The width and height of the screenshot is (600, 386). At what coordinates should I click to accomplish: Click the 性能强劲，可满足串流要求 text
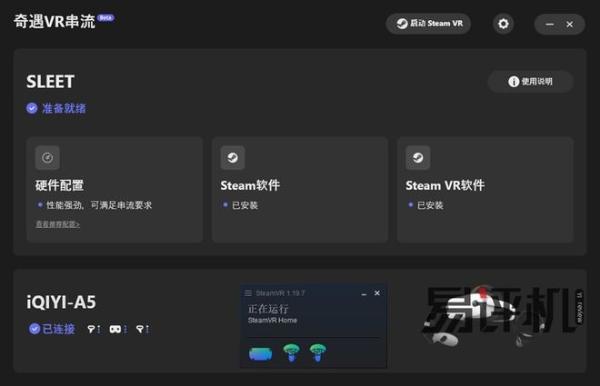pyautogui.click(x=99, y=205)
